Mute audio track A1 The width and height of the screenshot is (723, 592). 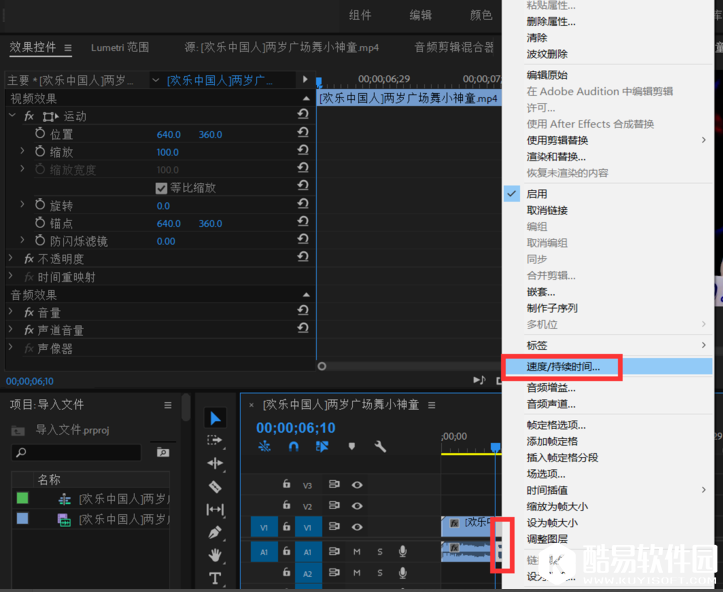tap(357, 551)
